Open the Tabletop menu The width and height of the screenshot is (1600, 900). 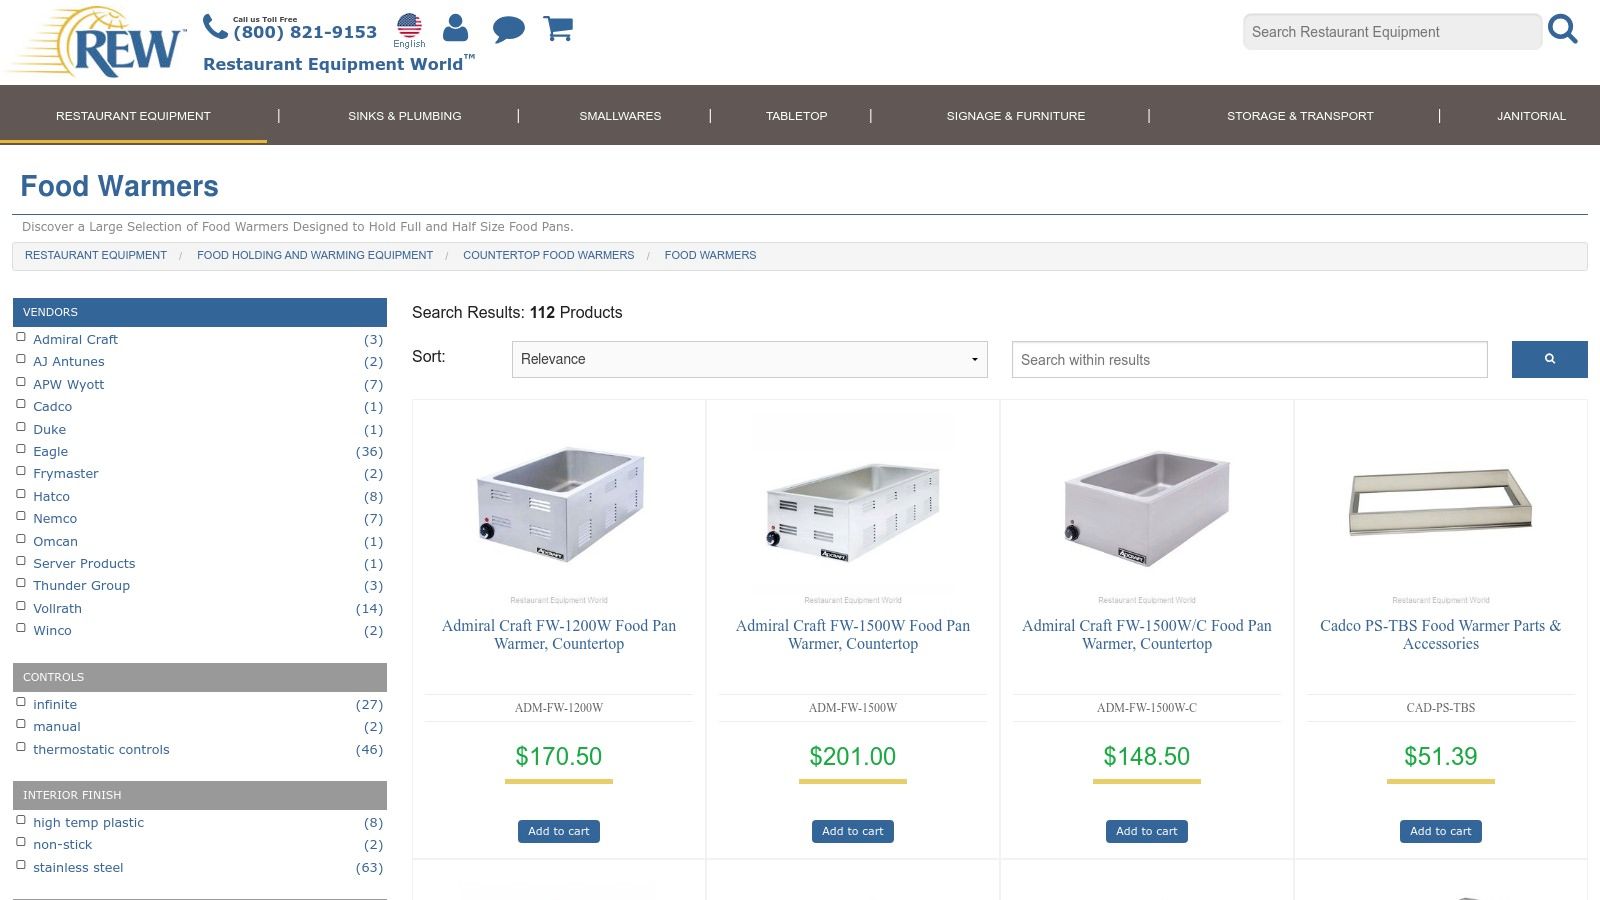[796, 116]
